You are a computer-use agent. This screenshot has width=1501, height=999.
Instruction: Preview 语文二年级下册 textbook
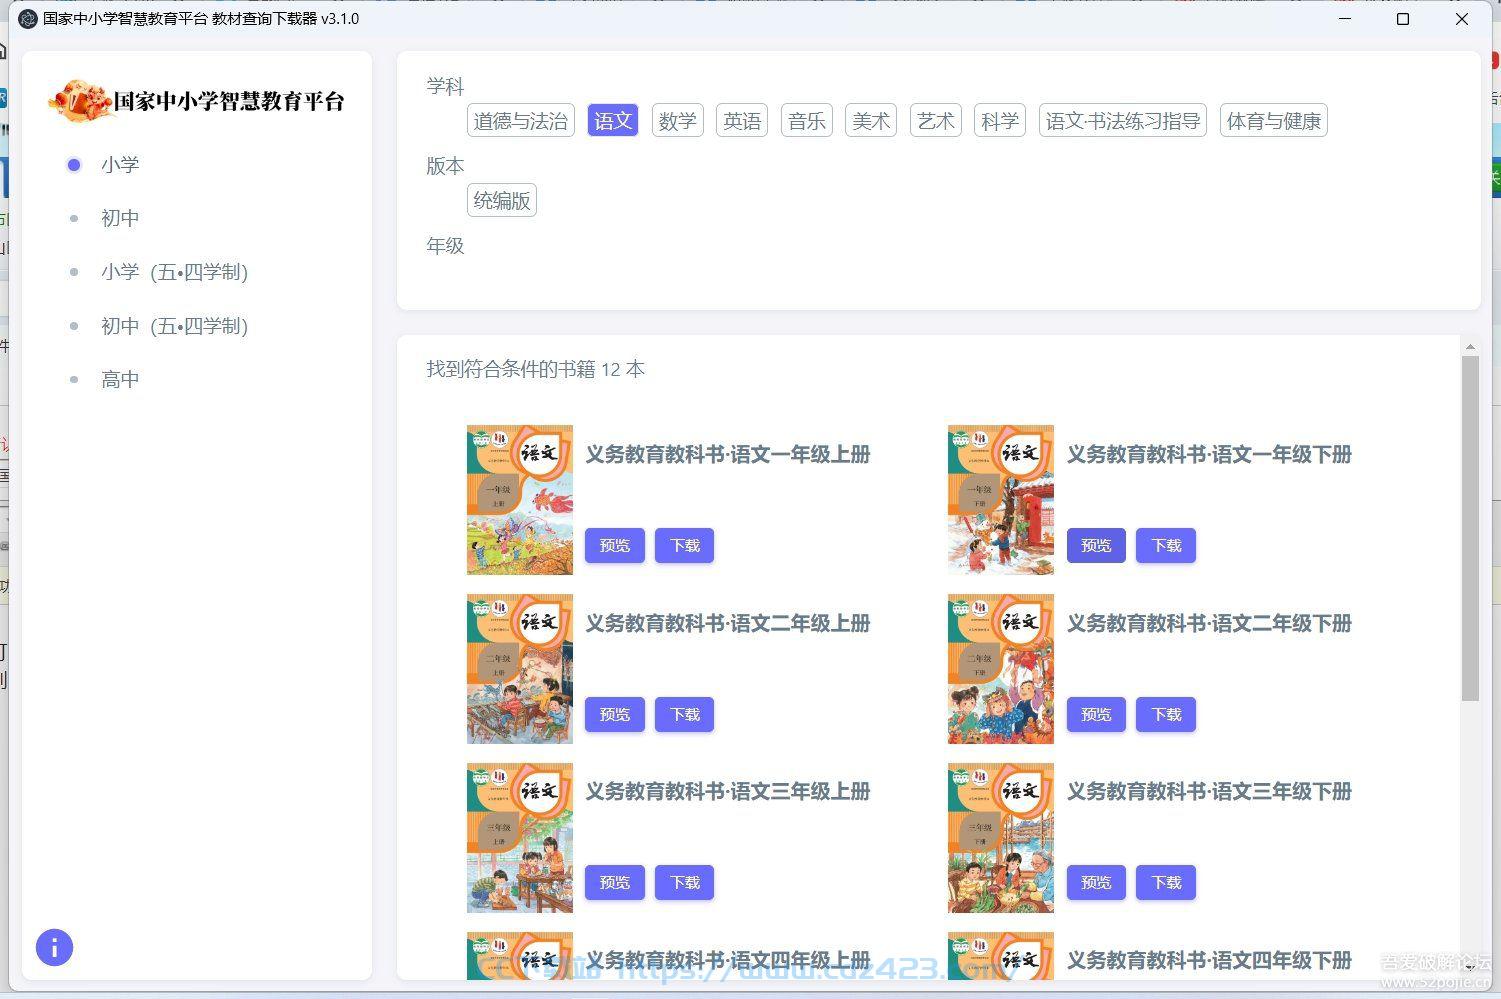1096,714
